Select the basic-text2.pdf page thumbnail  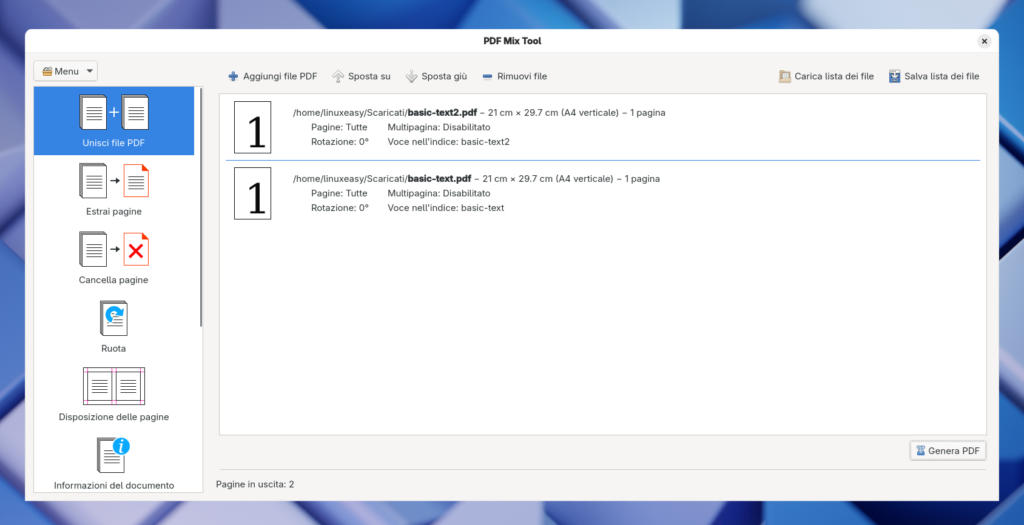point(253,127)
